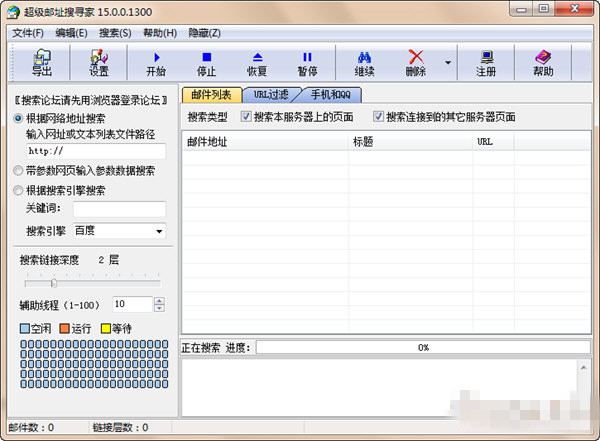Click the 恢复 restore toolbar icon
This screenshot has width=600, height=441.
[257, 63]
